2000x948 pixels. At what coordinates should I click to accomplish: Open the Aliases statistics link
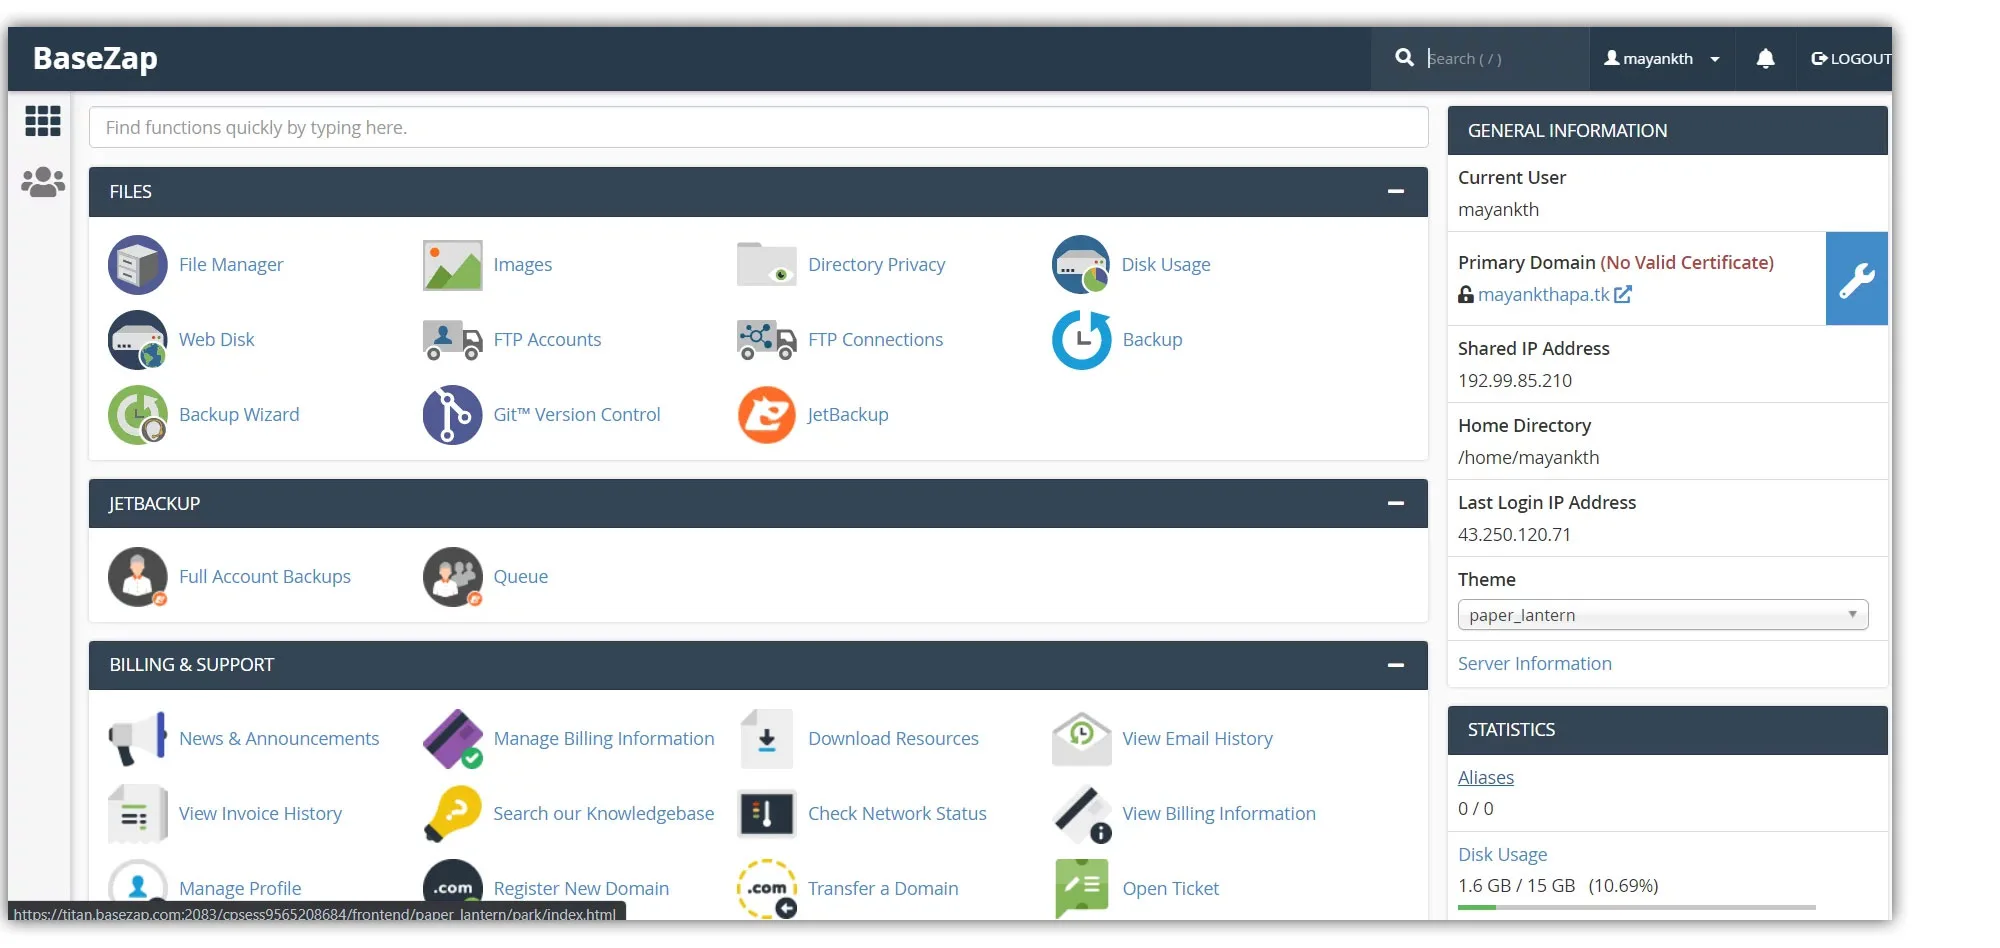[1485, 778]
